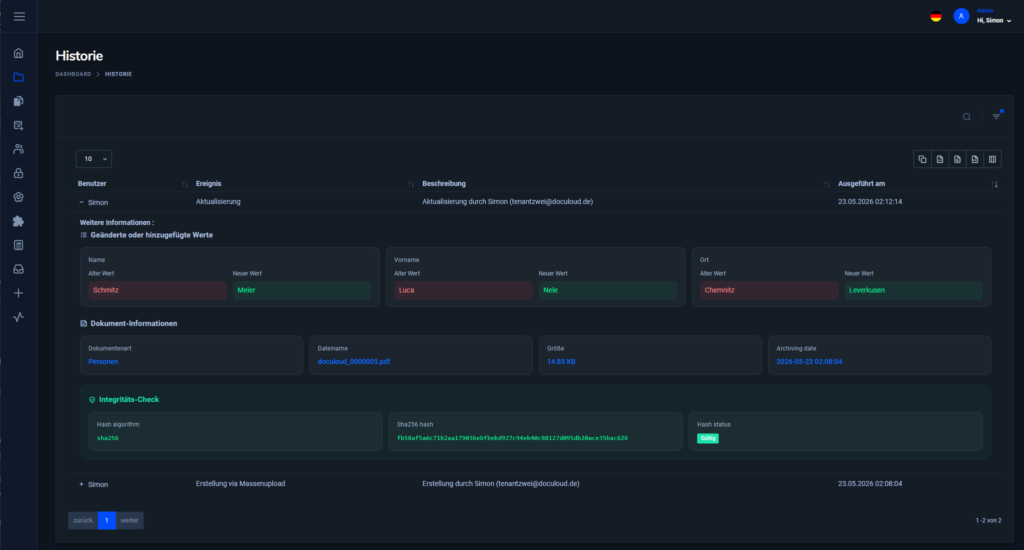Copy table data with the copy icon
Viewport: 1024px width, 550px height.
pos(922,159)
